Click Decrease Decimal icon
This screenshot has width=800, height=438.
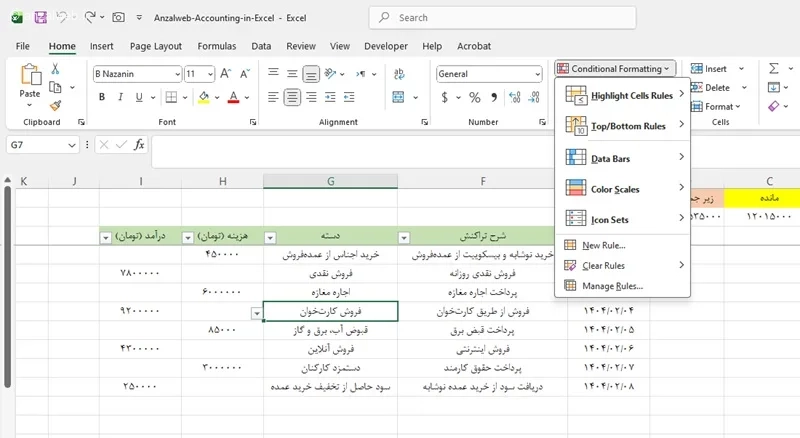pos(534,97)
